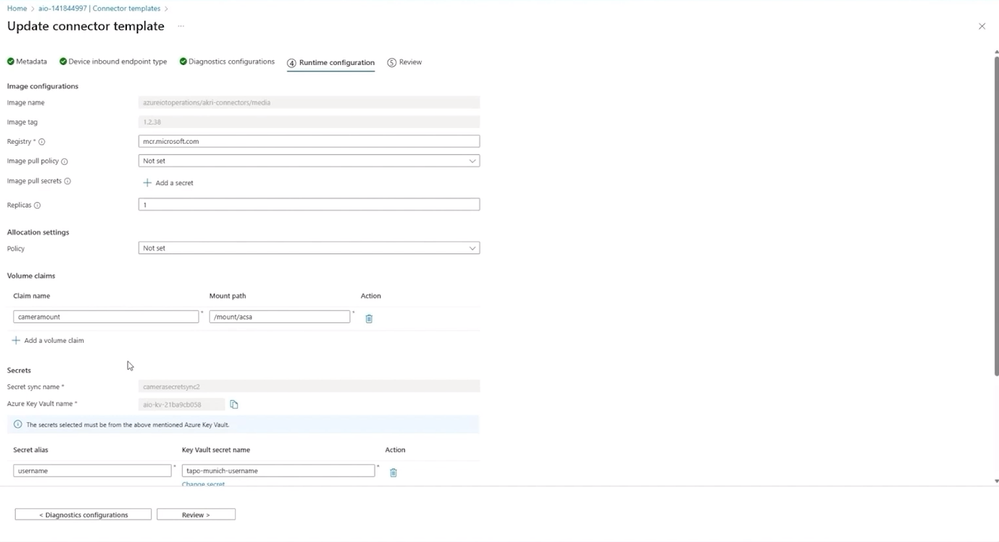Screen dimensions: 999x542
Task: Show info tooltip for Replicas
Action: click(37, 206)
